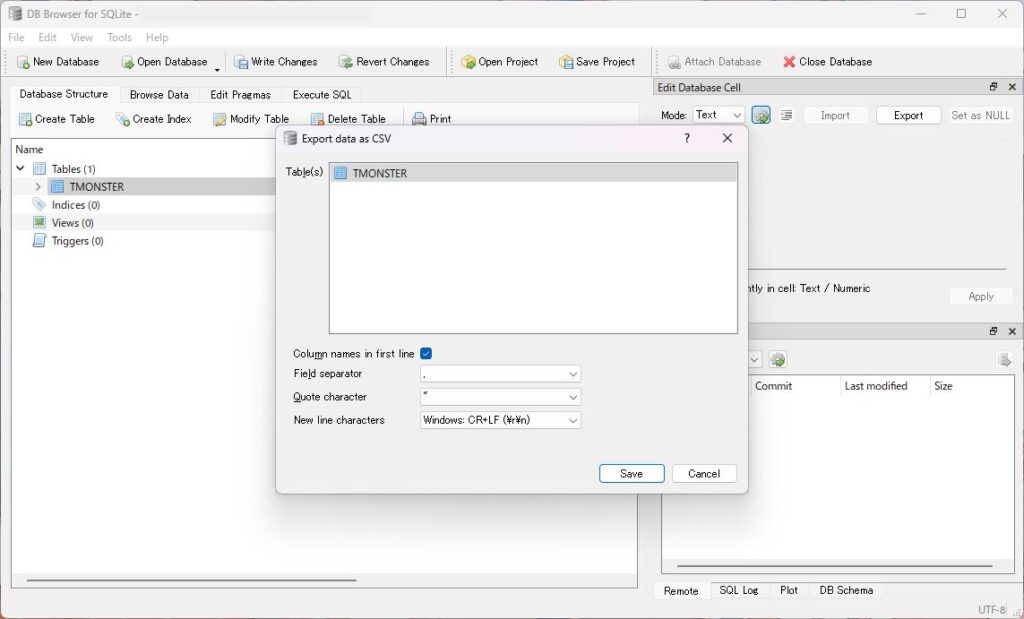Click the Write Changes icon
The image size is (1024, 619).
[241, 62]
